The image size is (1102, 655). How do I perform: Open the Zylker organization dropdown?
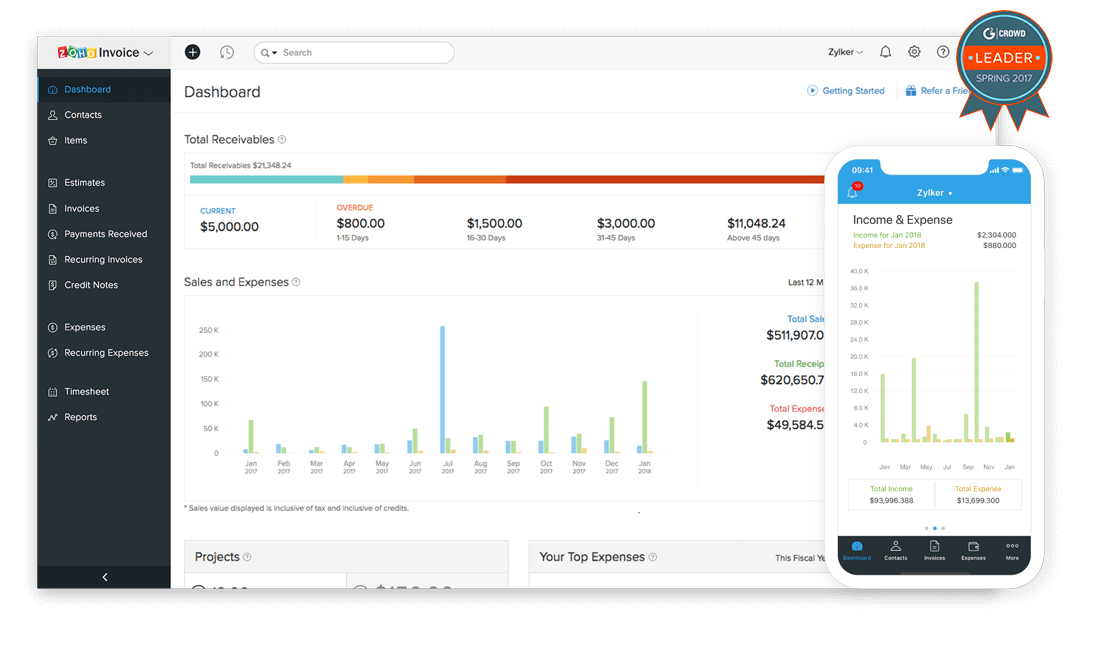point(846,52)
